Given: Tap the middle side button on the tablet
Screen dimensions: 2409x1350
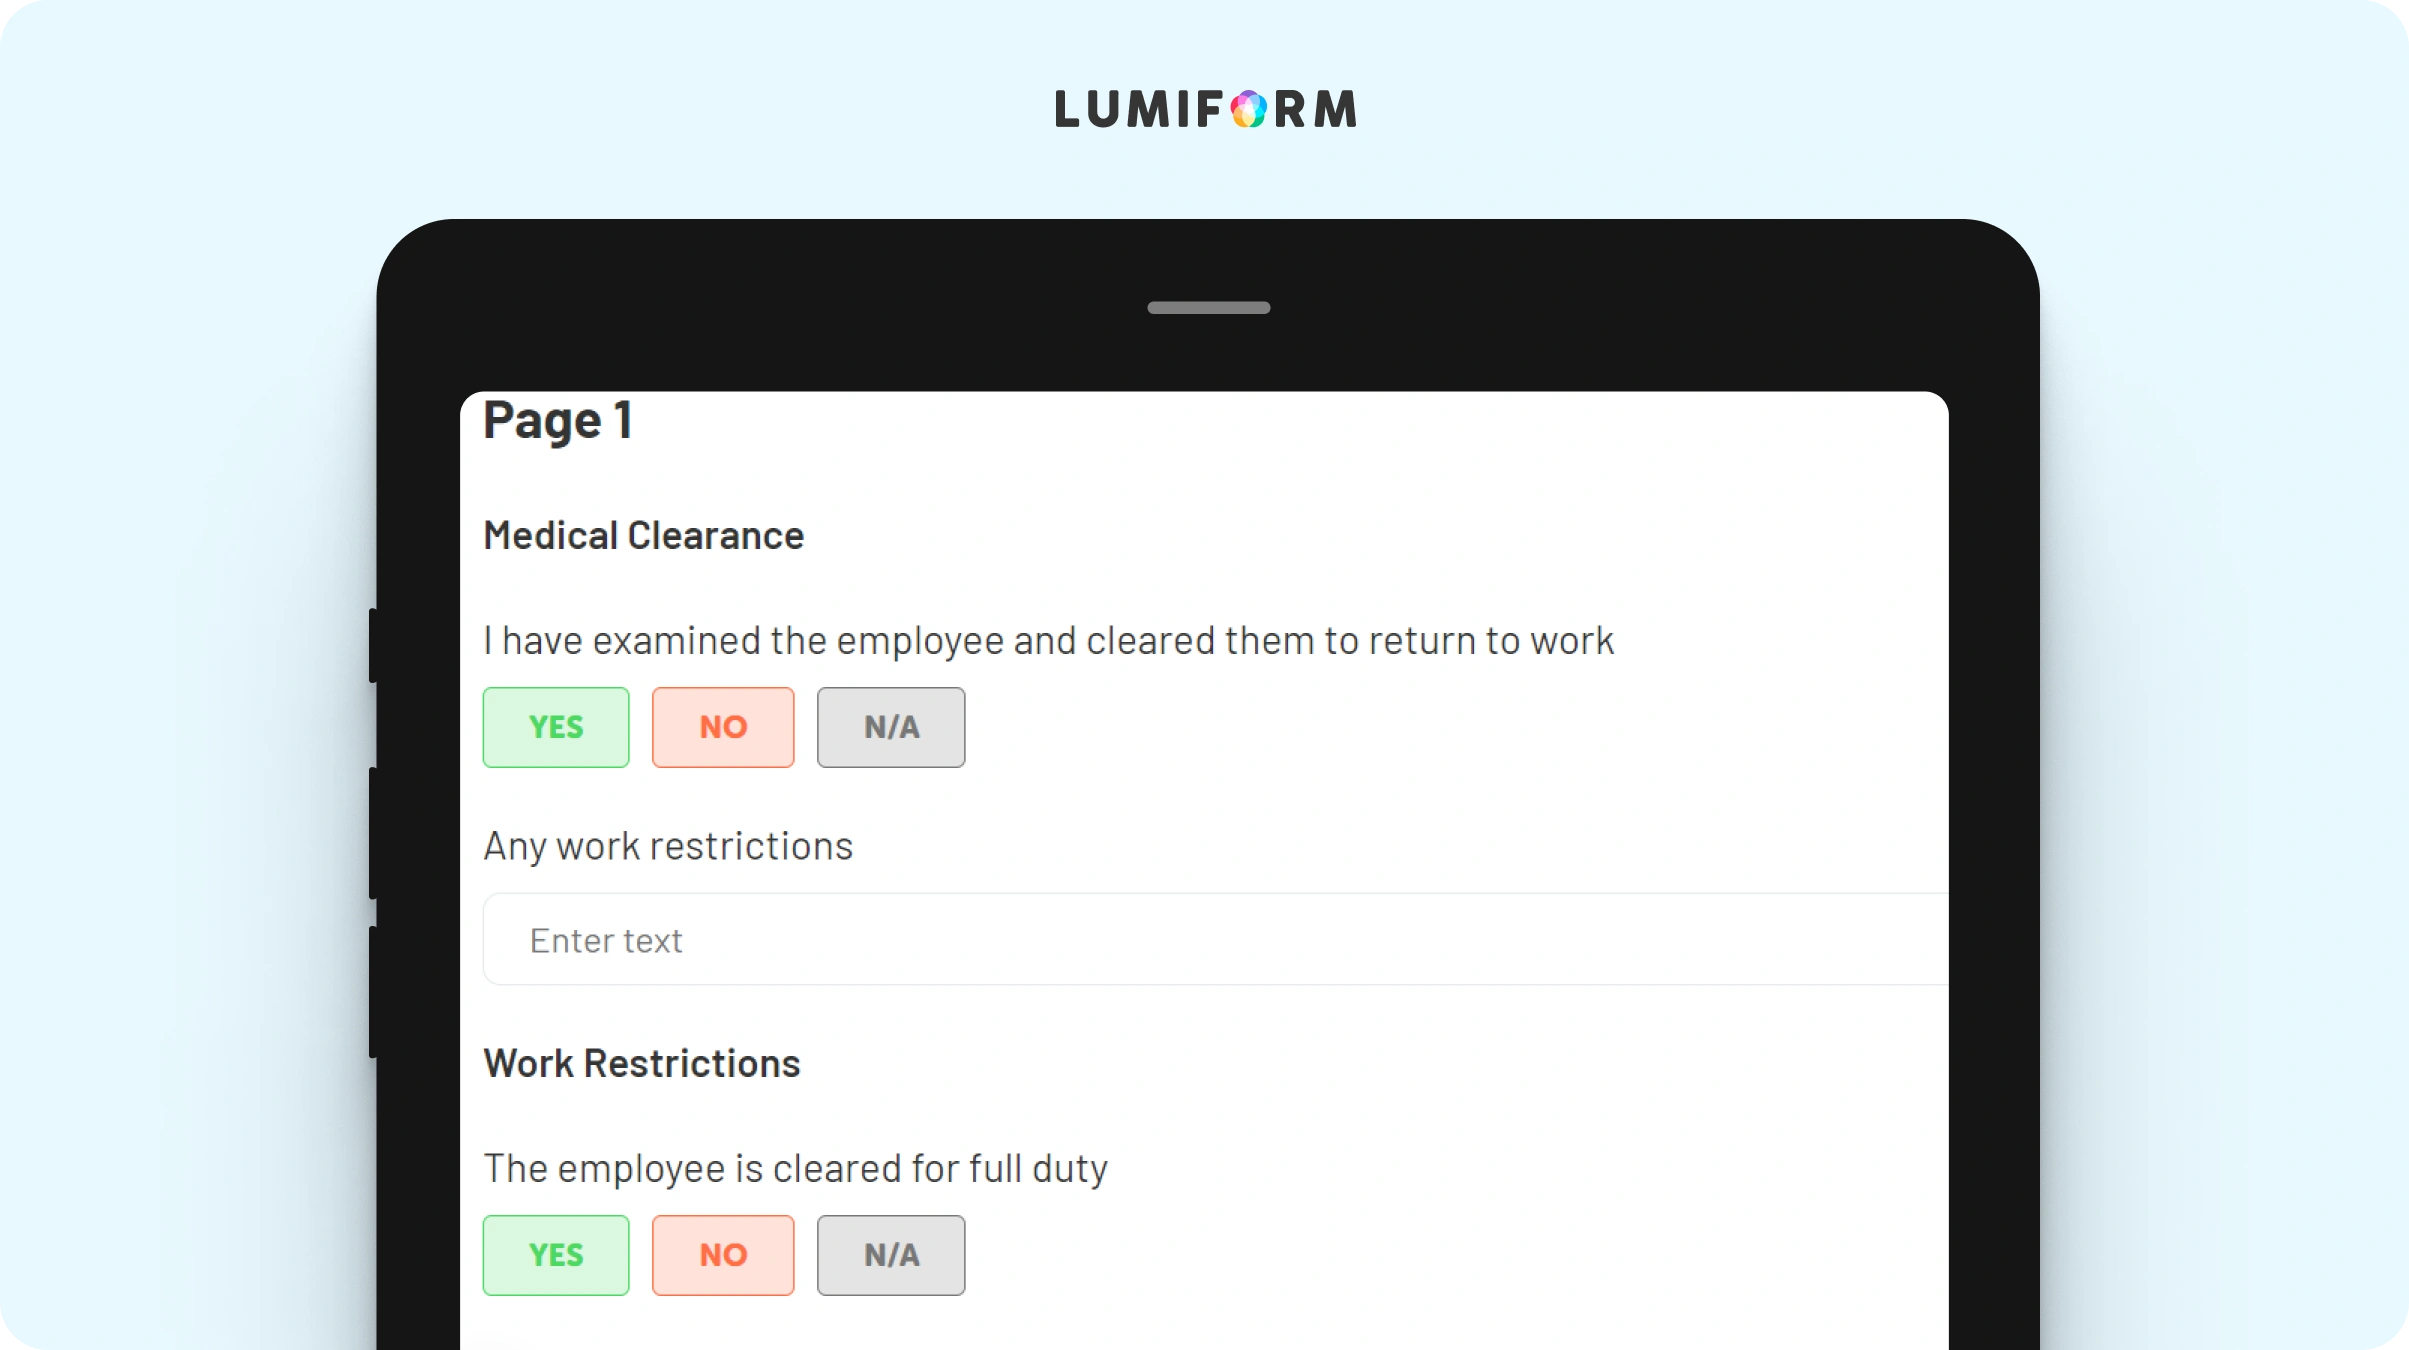Looking at the screenshot, I should [373, 833].
